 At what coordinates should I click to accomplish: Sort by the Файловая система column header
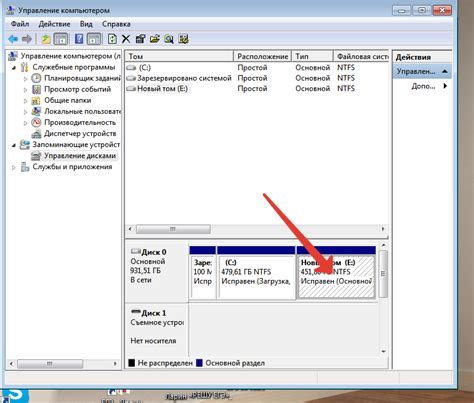tap(361, 56)
